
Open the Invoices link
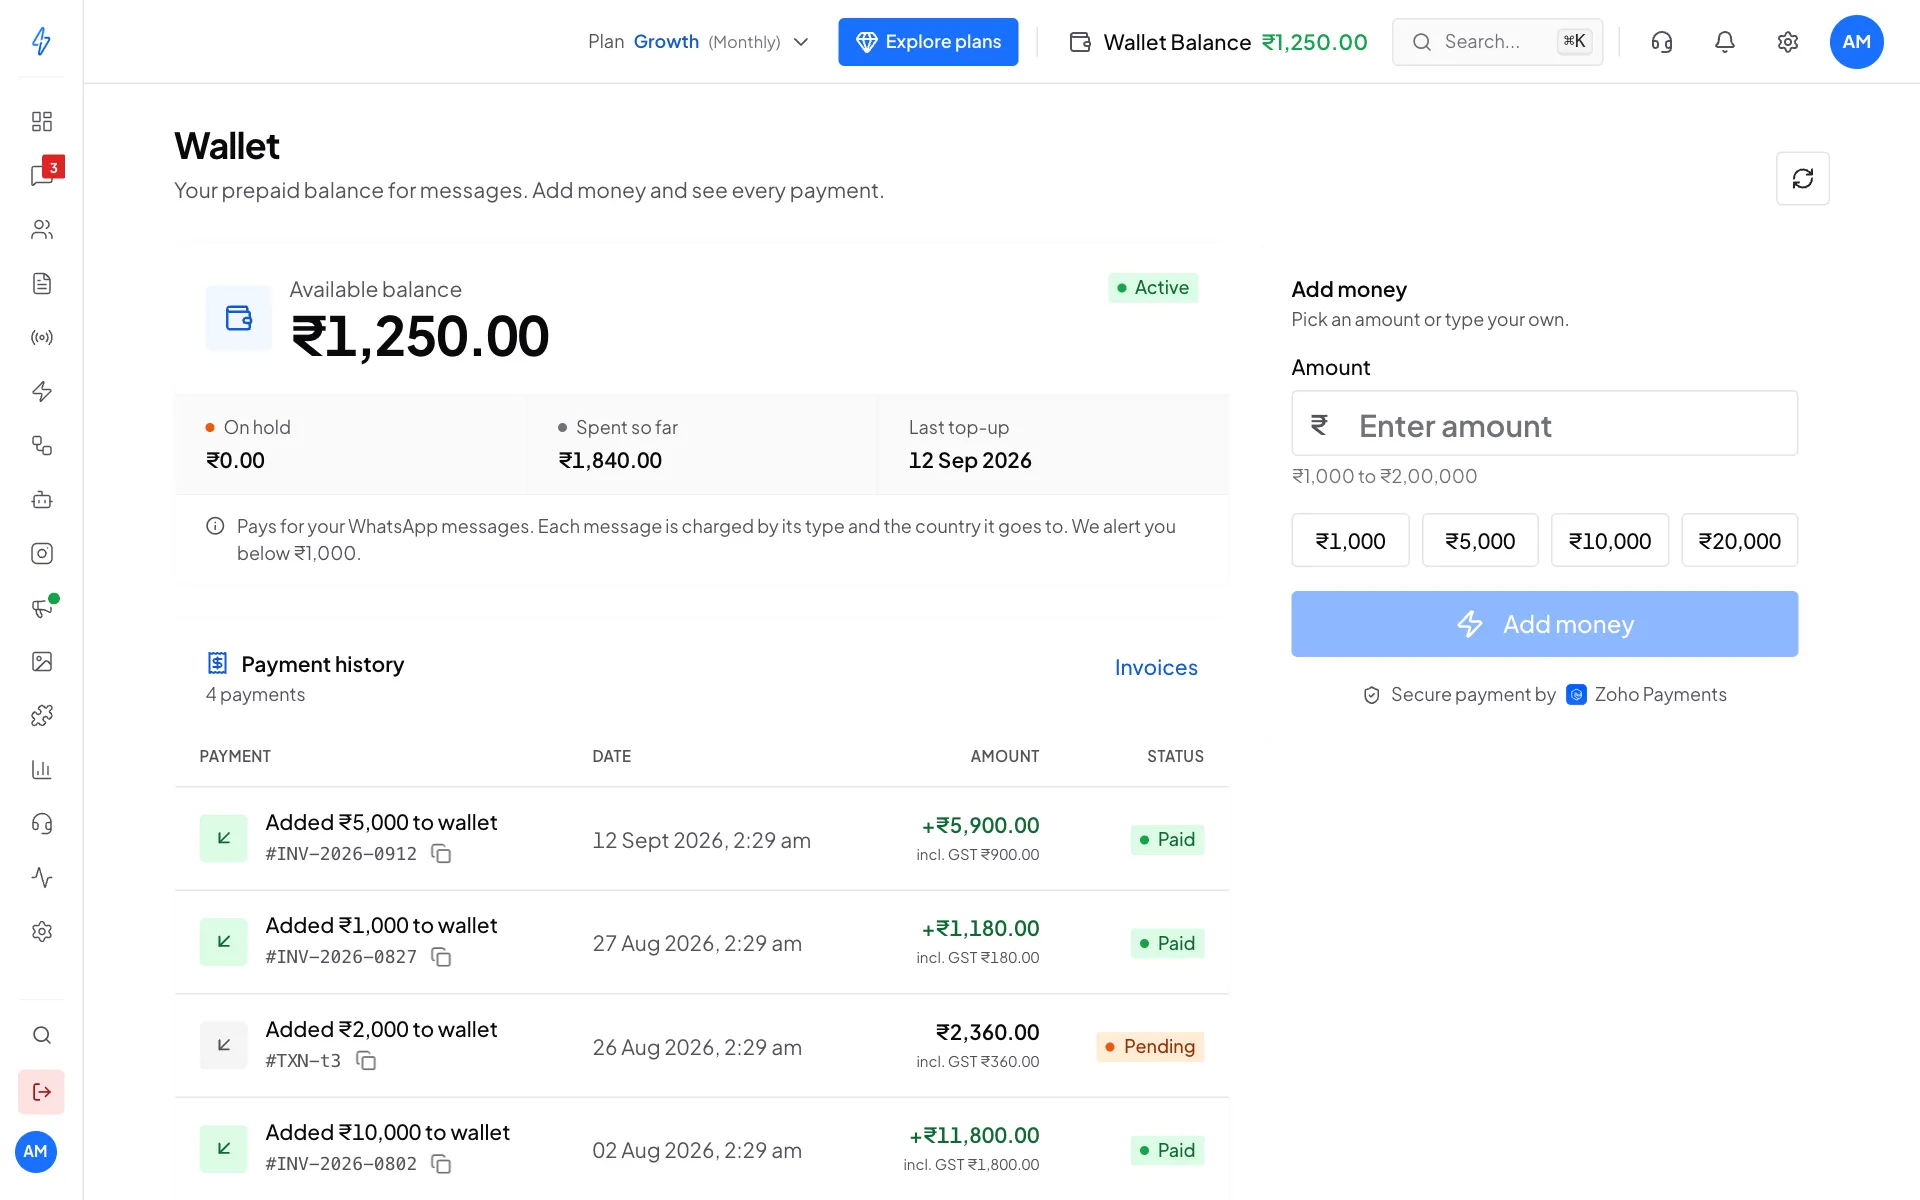[1156, 667]
